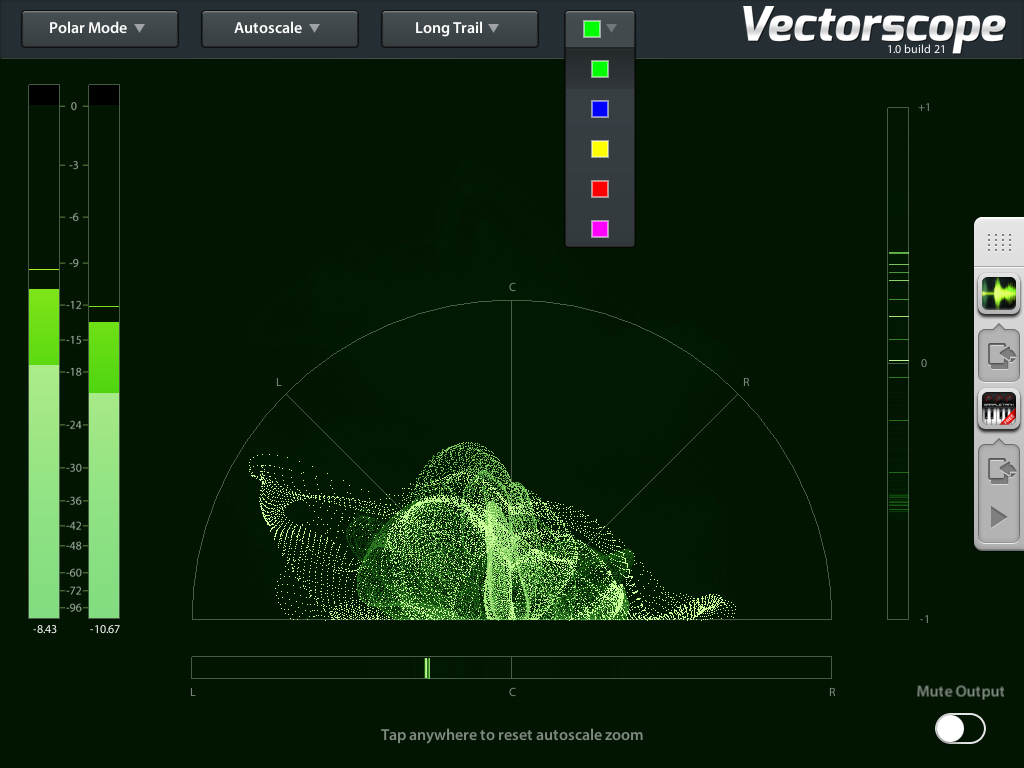Open the Polar Mode dropdown
Viewport: 1024px width, 768px height.
(99, 28)
